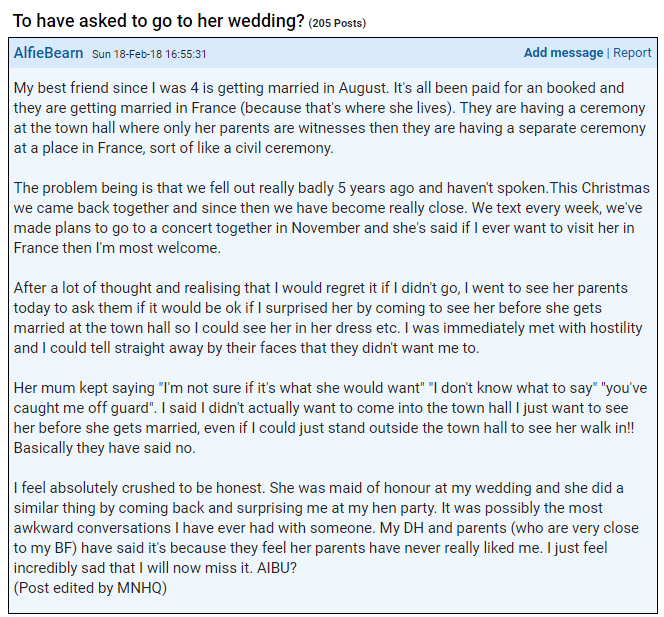
Task: Click the 'Basically they have said no.' sentence
Action: tap(105, 448)
